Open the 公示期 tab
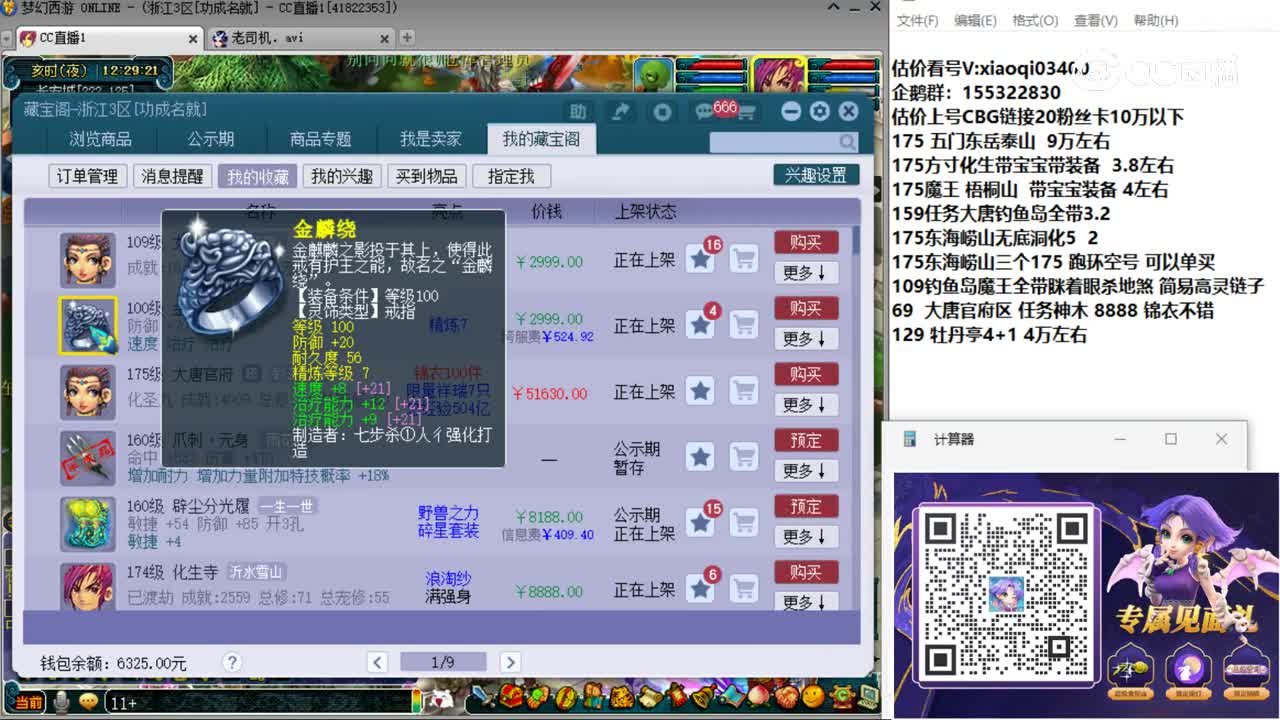This screenshot has width=1280, height=720. [211, 139]
